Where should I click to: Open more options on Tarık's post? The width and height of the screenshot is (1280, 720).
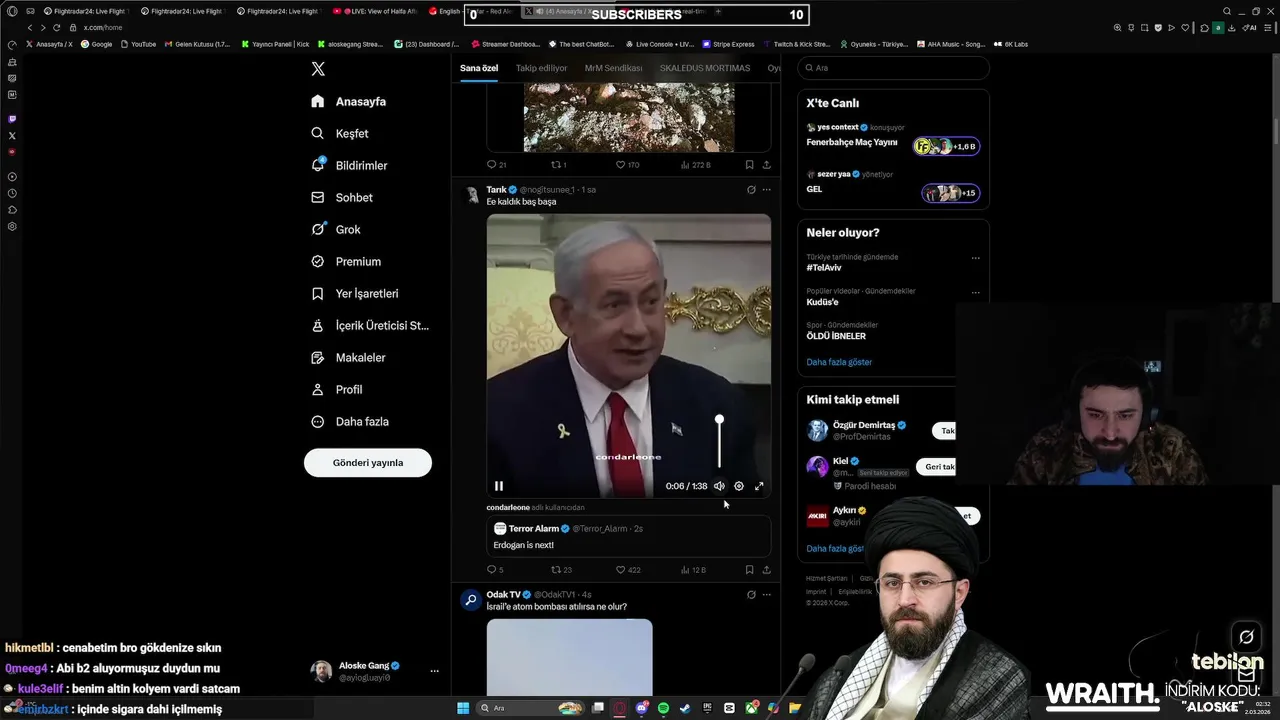pos(767,189)
